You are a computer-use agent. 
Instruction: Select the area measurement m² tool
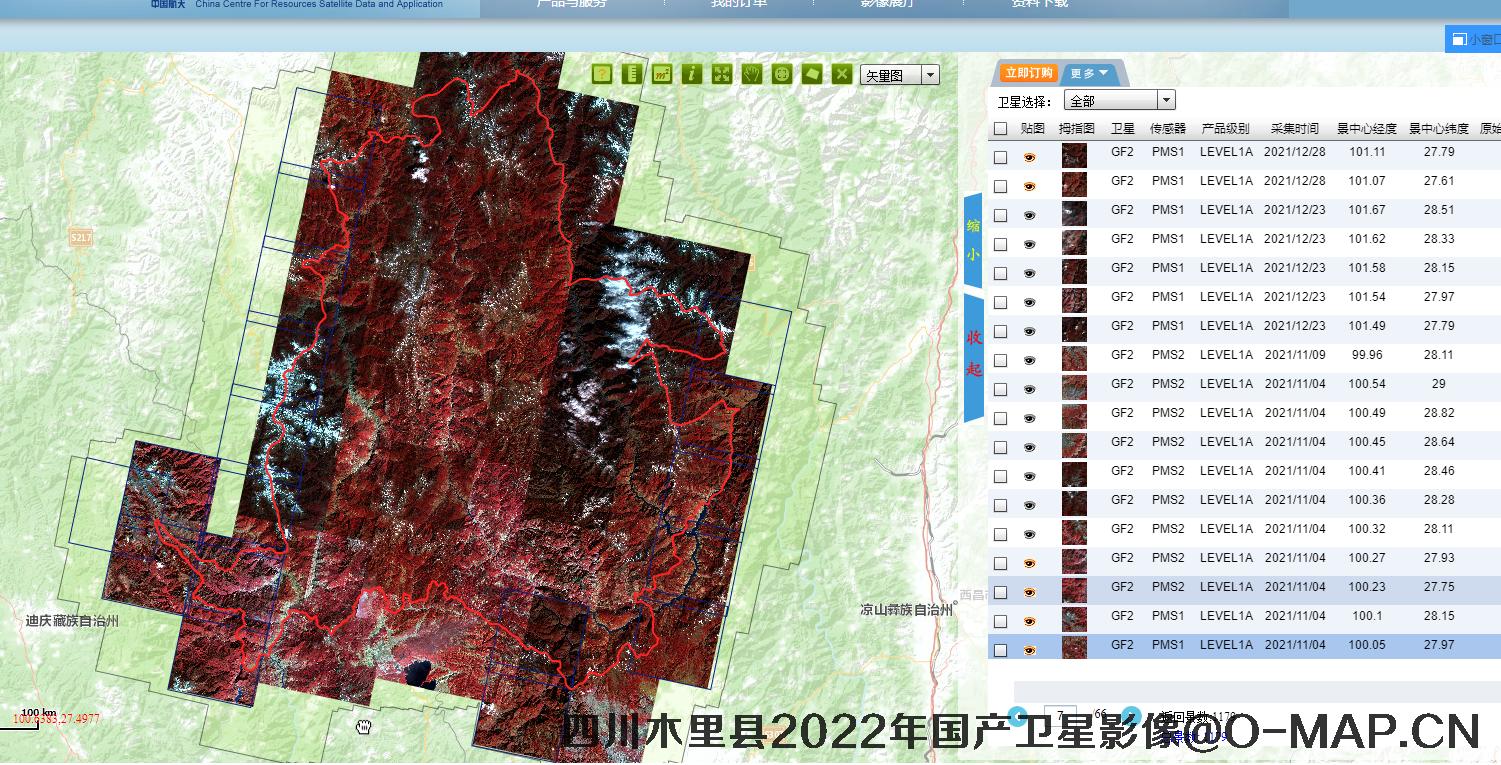(x=661, y=74)
